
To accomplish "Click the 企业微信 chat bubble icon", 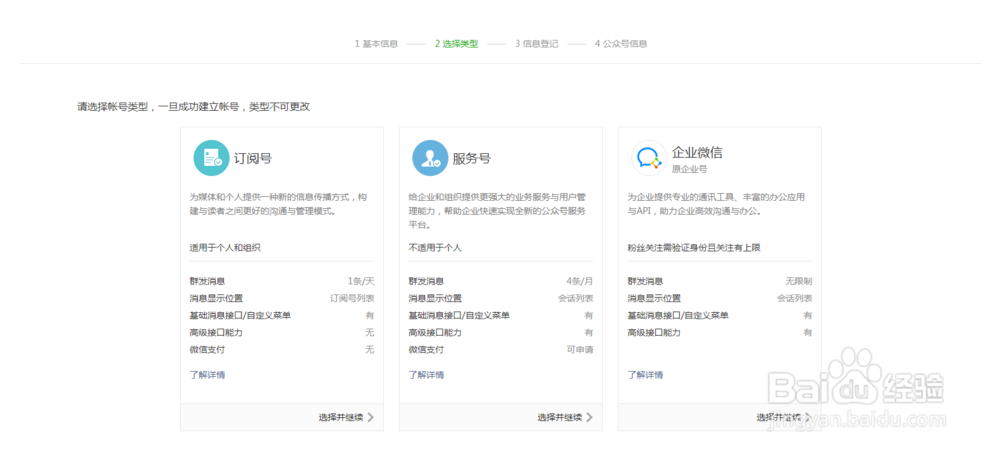I will click(x=648, y=158).
